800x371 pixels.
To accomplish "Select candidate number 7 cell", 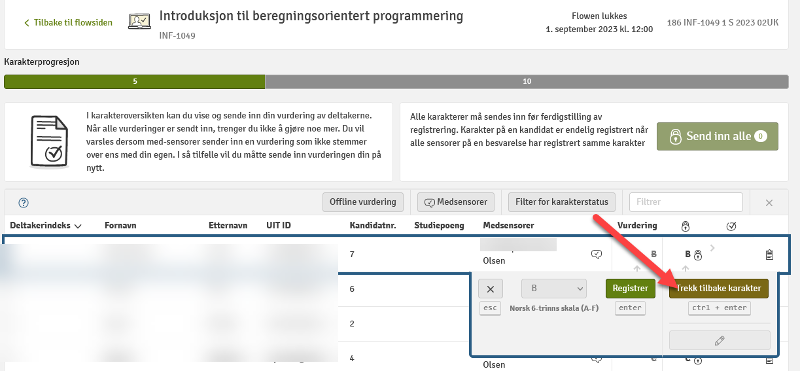I will click(352, 254).
